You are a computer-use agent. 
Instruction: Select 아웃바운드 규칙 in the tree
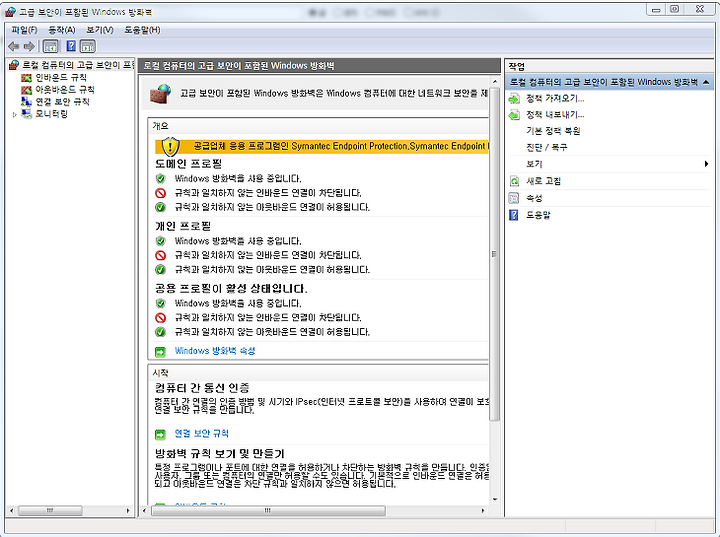(65, 90)
